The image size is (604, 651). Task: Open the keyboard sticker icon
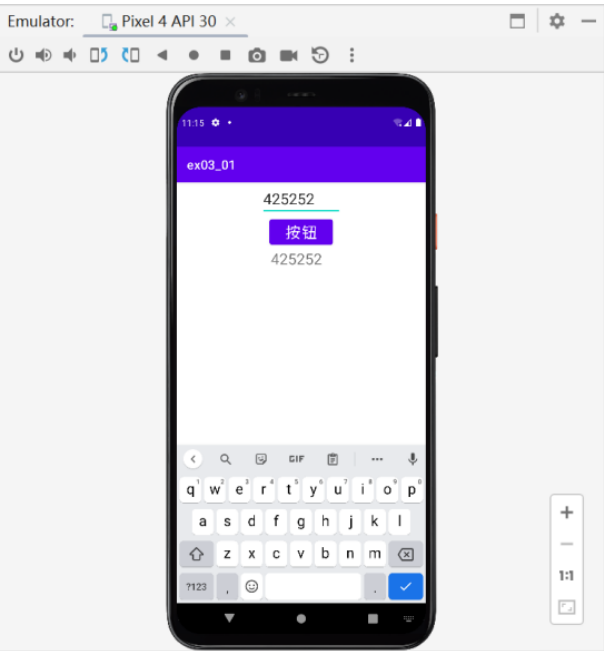point(261,459)
